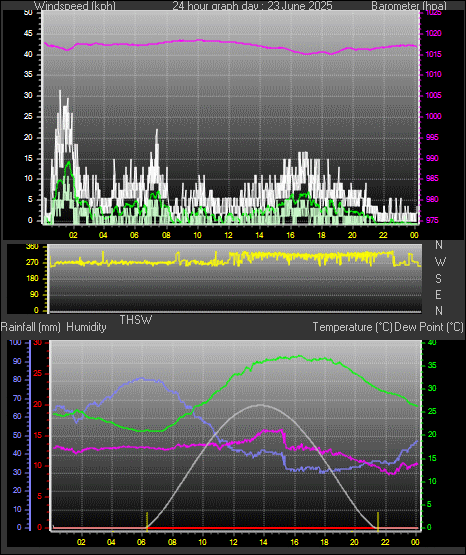Click wind direction axis value "360"
The height and width of the screenshot is (555, 466).
[x=32, y=247]
